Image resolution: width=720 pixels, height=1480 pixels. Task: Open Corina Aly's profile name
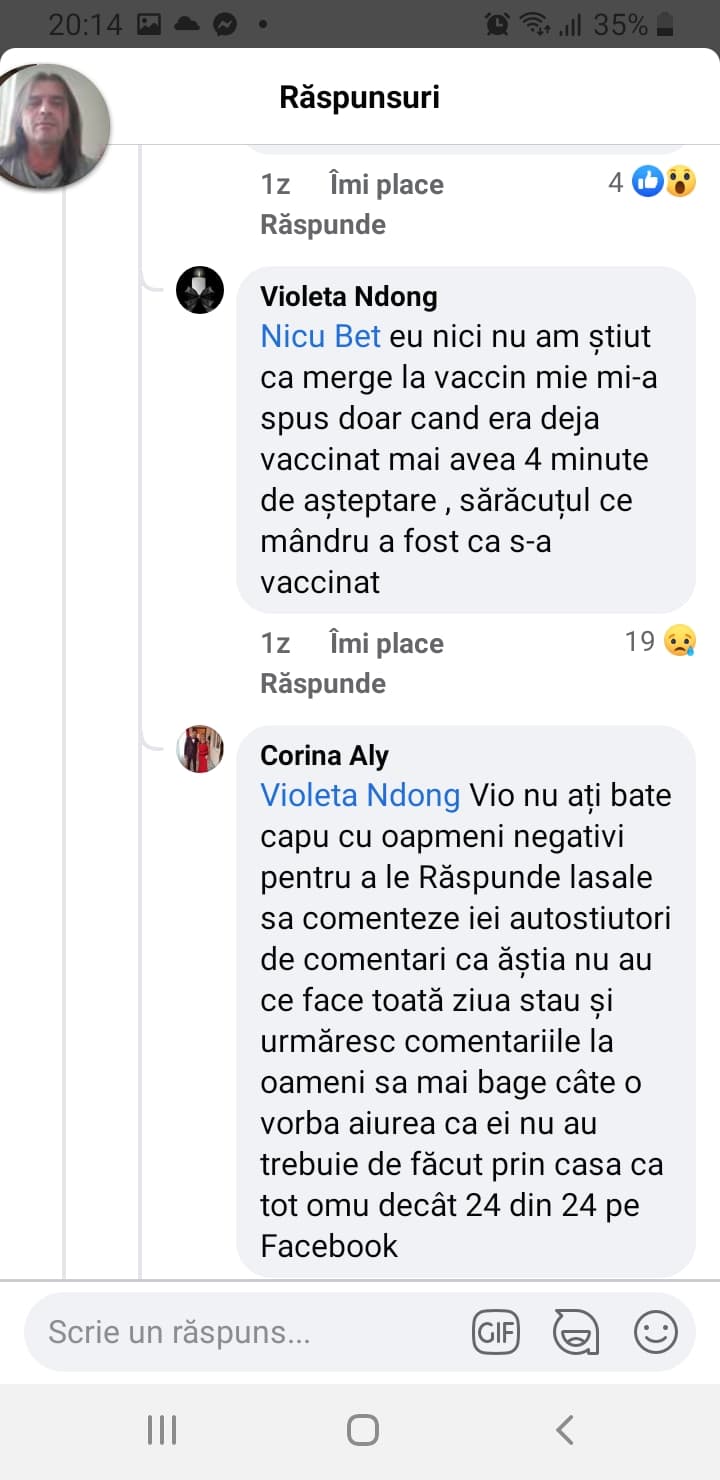point(324,755)
